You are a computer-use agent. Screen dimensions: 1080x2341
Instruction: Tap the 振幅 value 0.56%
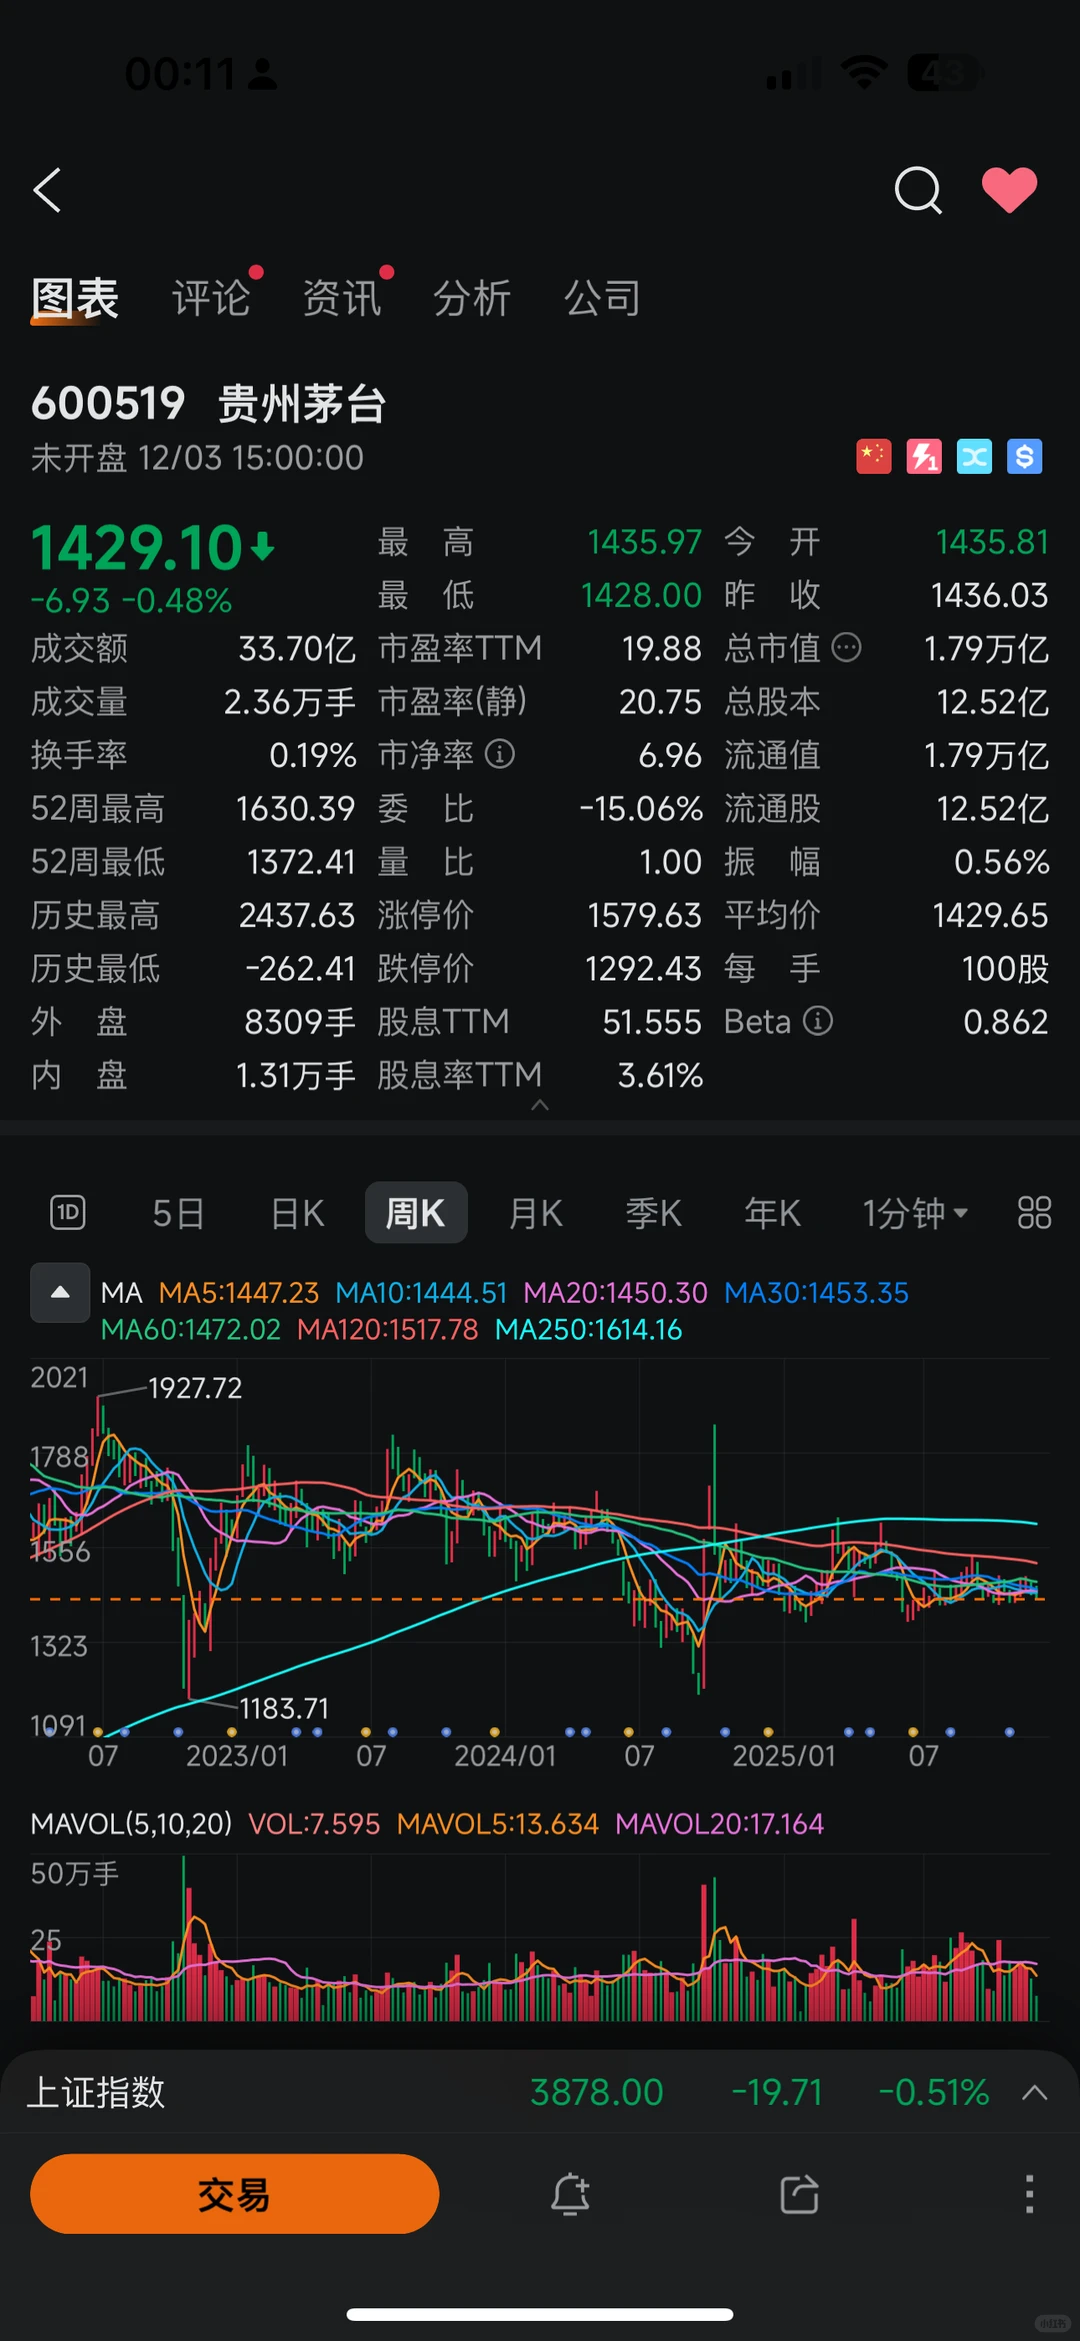coord(1001,861)
